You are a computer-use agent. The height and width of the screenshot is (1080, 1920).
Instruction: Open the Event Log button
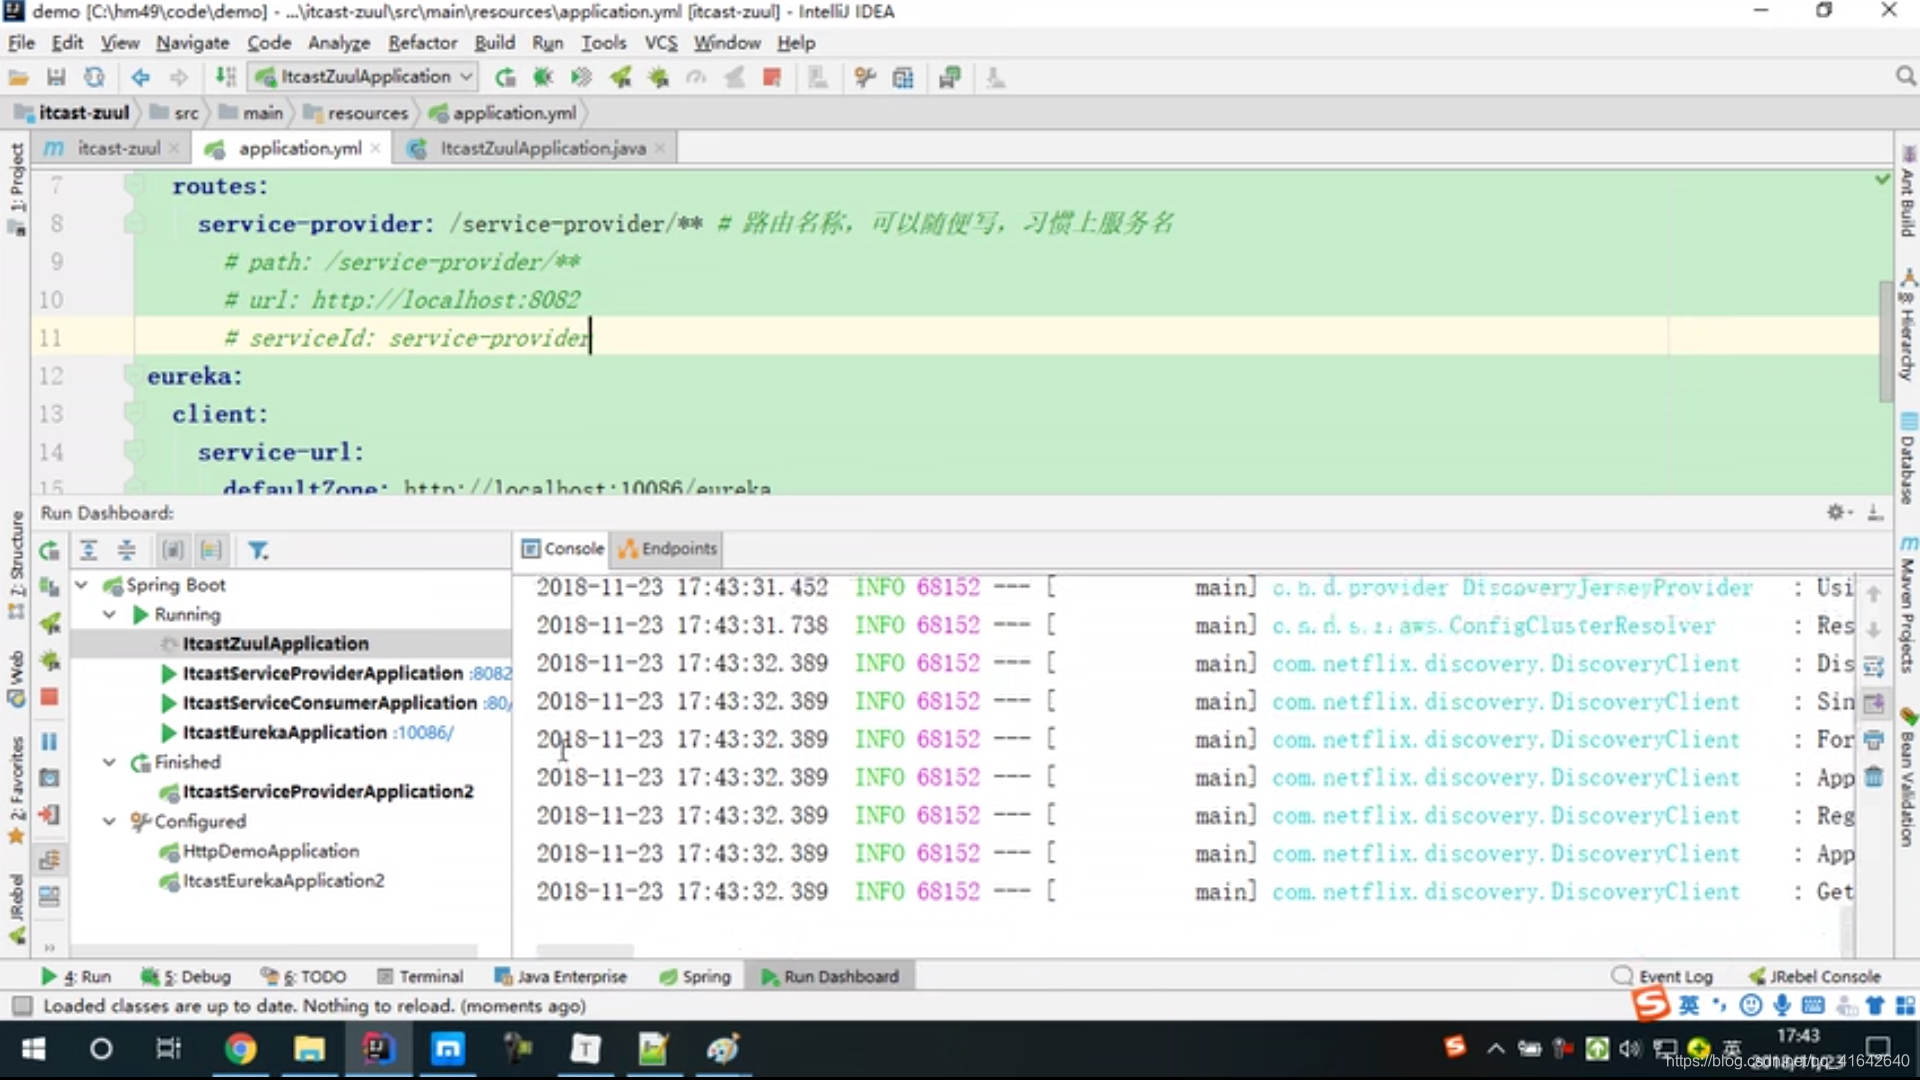click(1663, 976)
